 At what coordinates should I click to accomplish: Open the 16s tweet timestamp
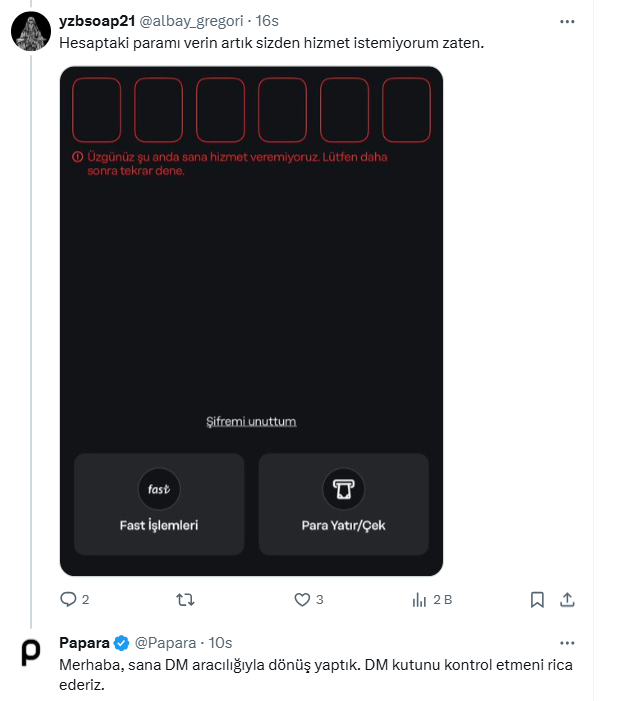point(267,21)
